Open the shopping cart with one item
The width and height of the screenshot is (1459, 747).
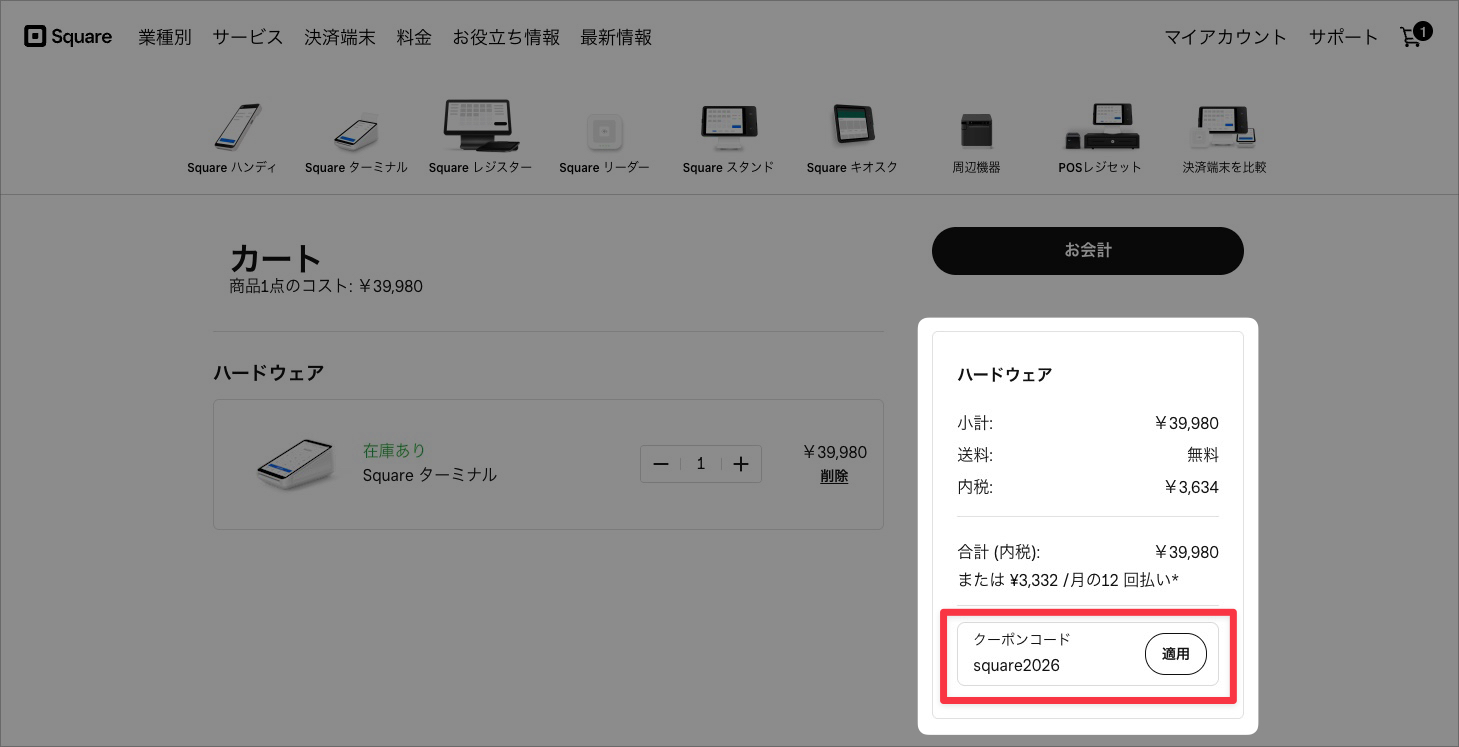[x=1412, y=36]
